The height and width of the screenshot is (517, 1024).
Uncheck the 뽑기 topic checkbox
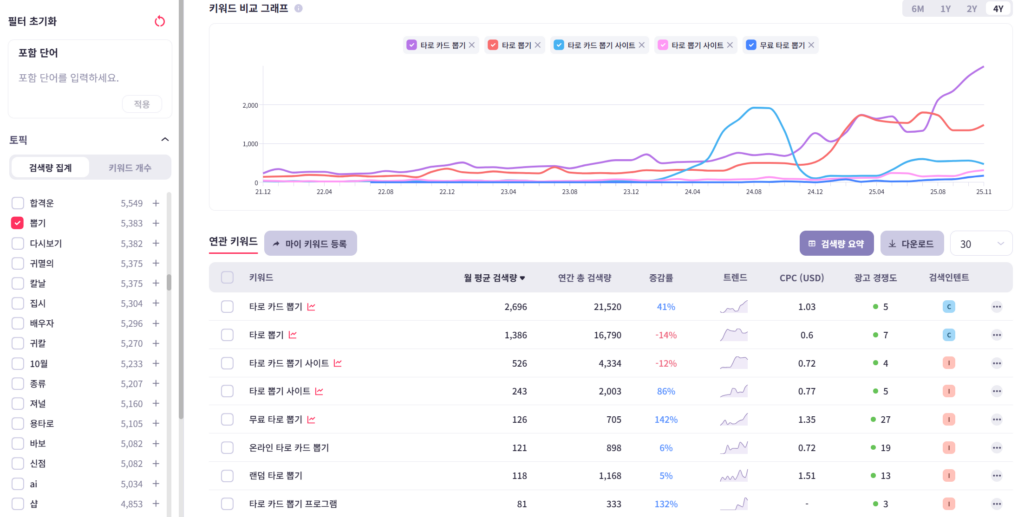tap(18, 223)
